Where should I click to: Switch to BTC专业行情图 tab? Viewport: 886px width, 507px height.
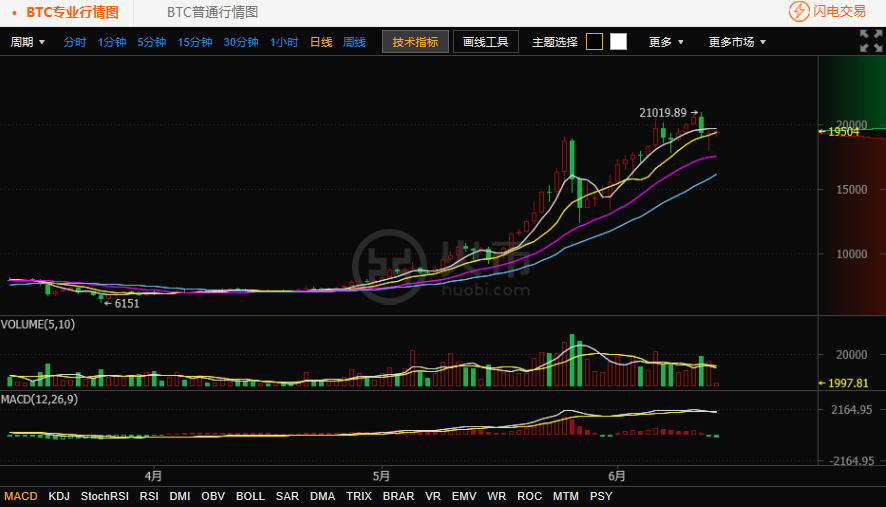72,12
